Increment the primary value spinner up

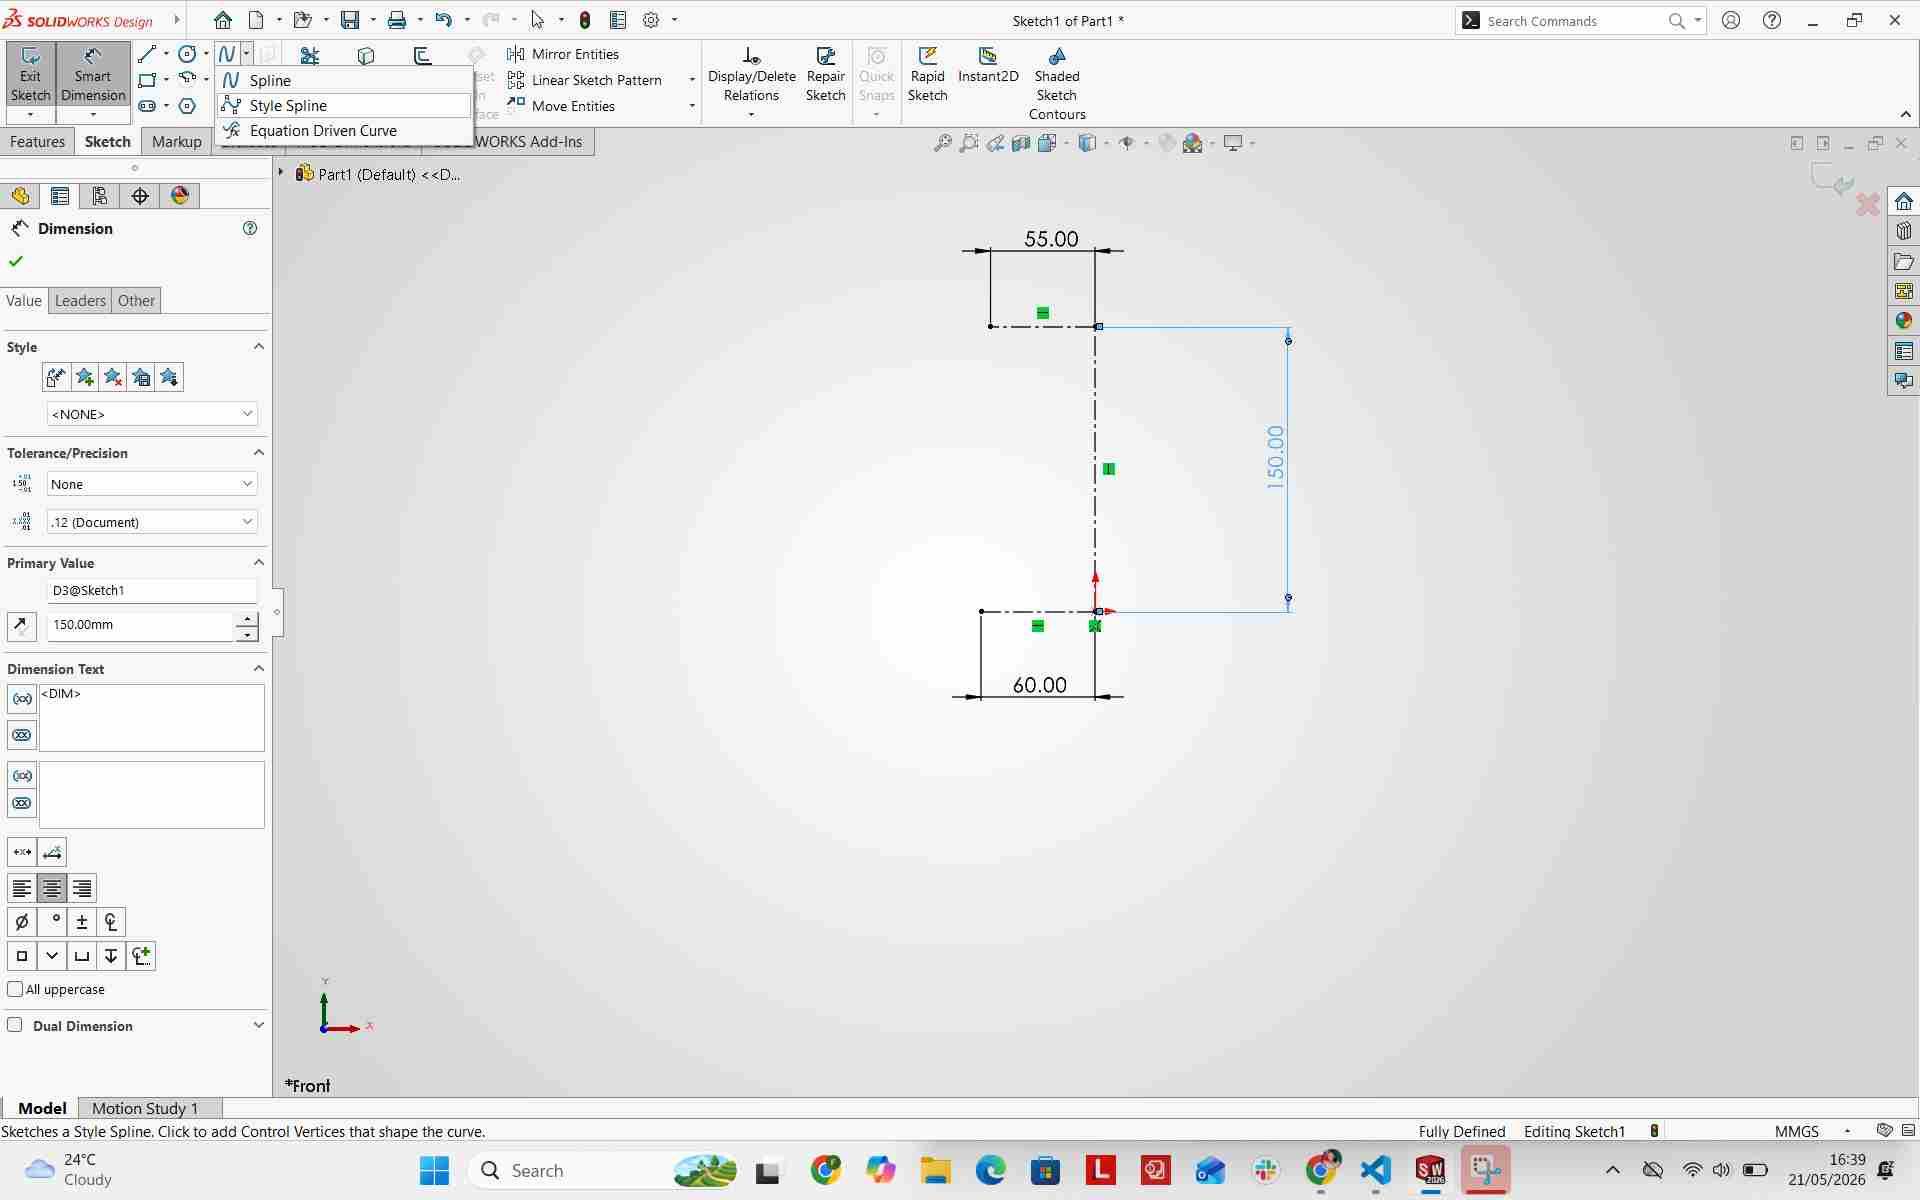click(x=247, y=618)
